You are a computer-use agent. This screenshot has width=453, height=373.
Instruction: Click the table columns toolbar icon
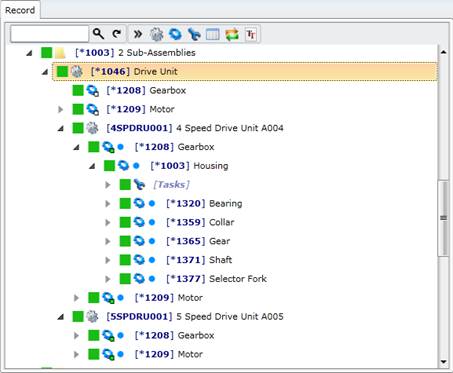213,34
